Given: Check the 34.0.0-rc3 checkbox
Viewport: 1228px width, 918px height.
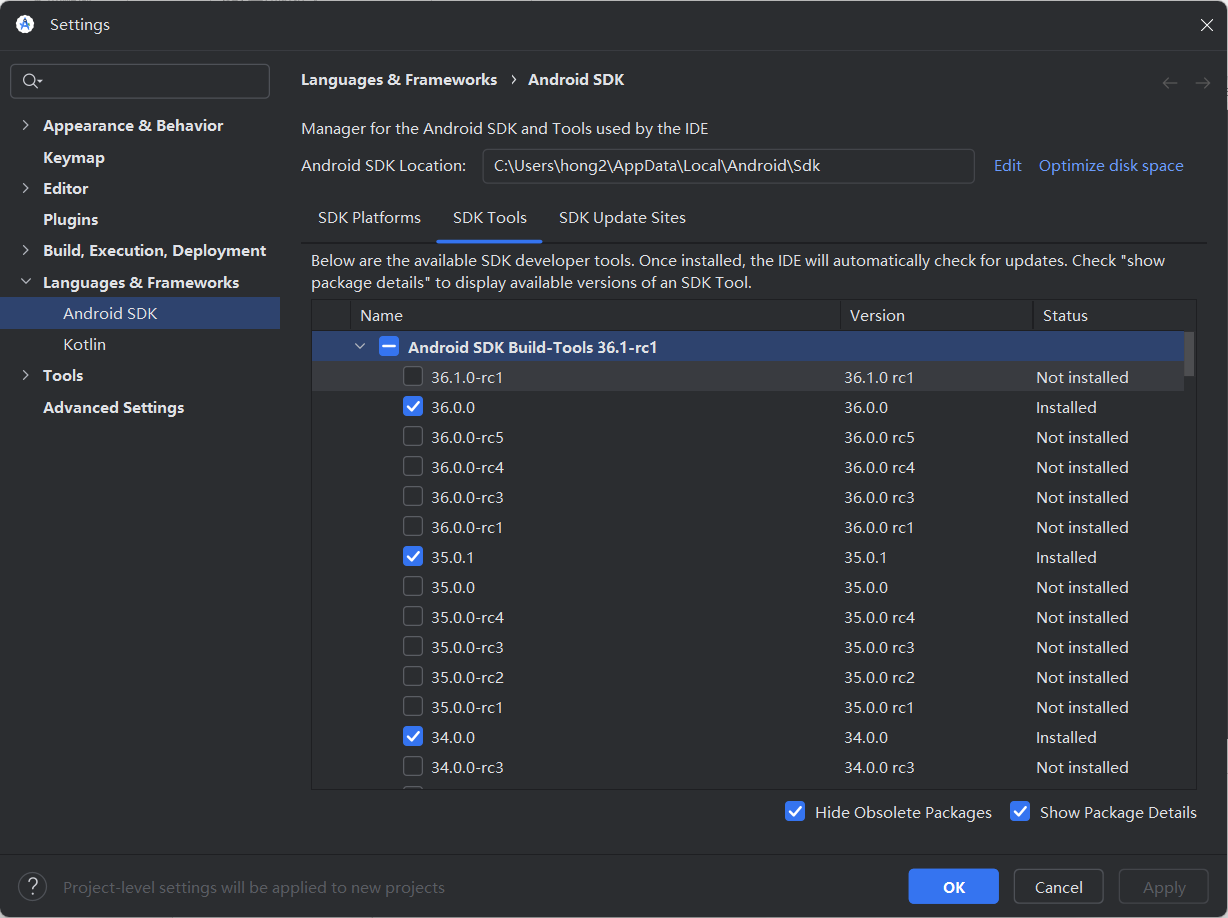Looking at the screenshot, I should tap(413, 767).
